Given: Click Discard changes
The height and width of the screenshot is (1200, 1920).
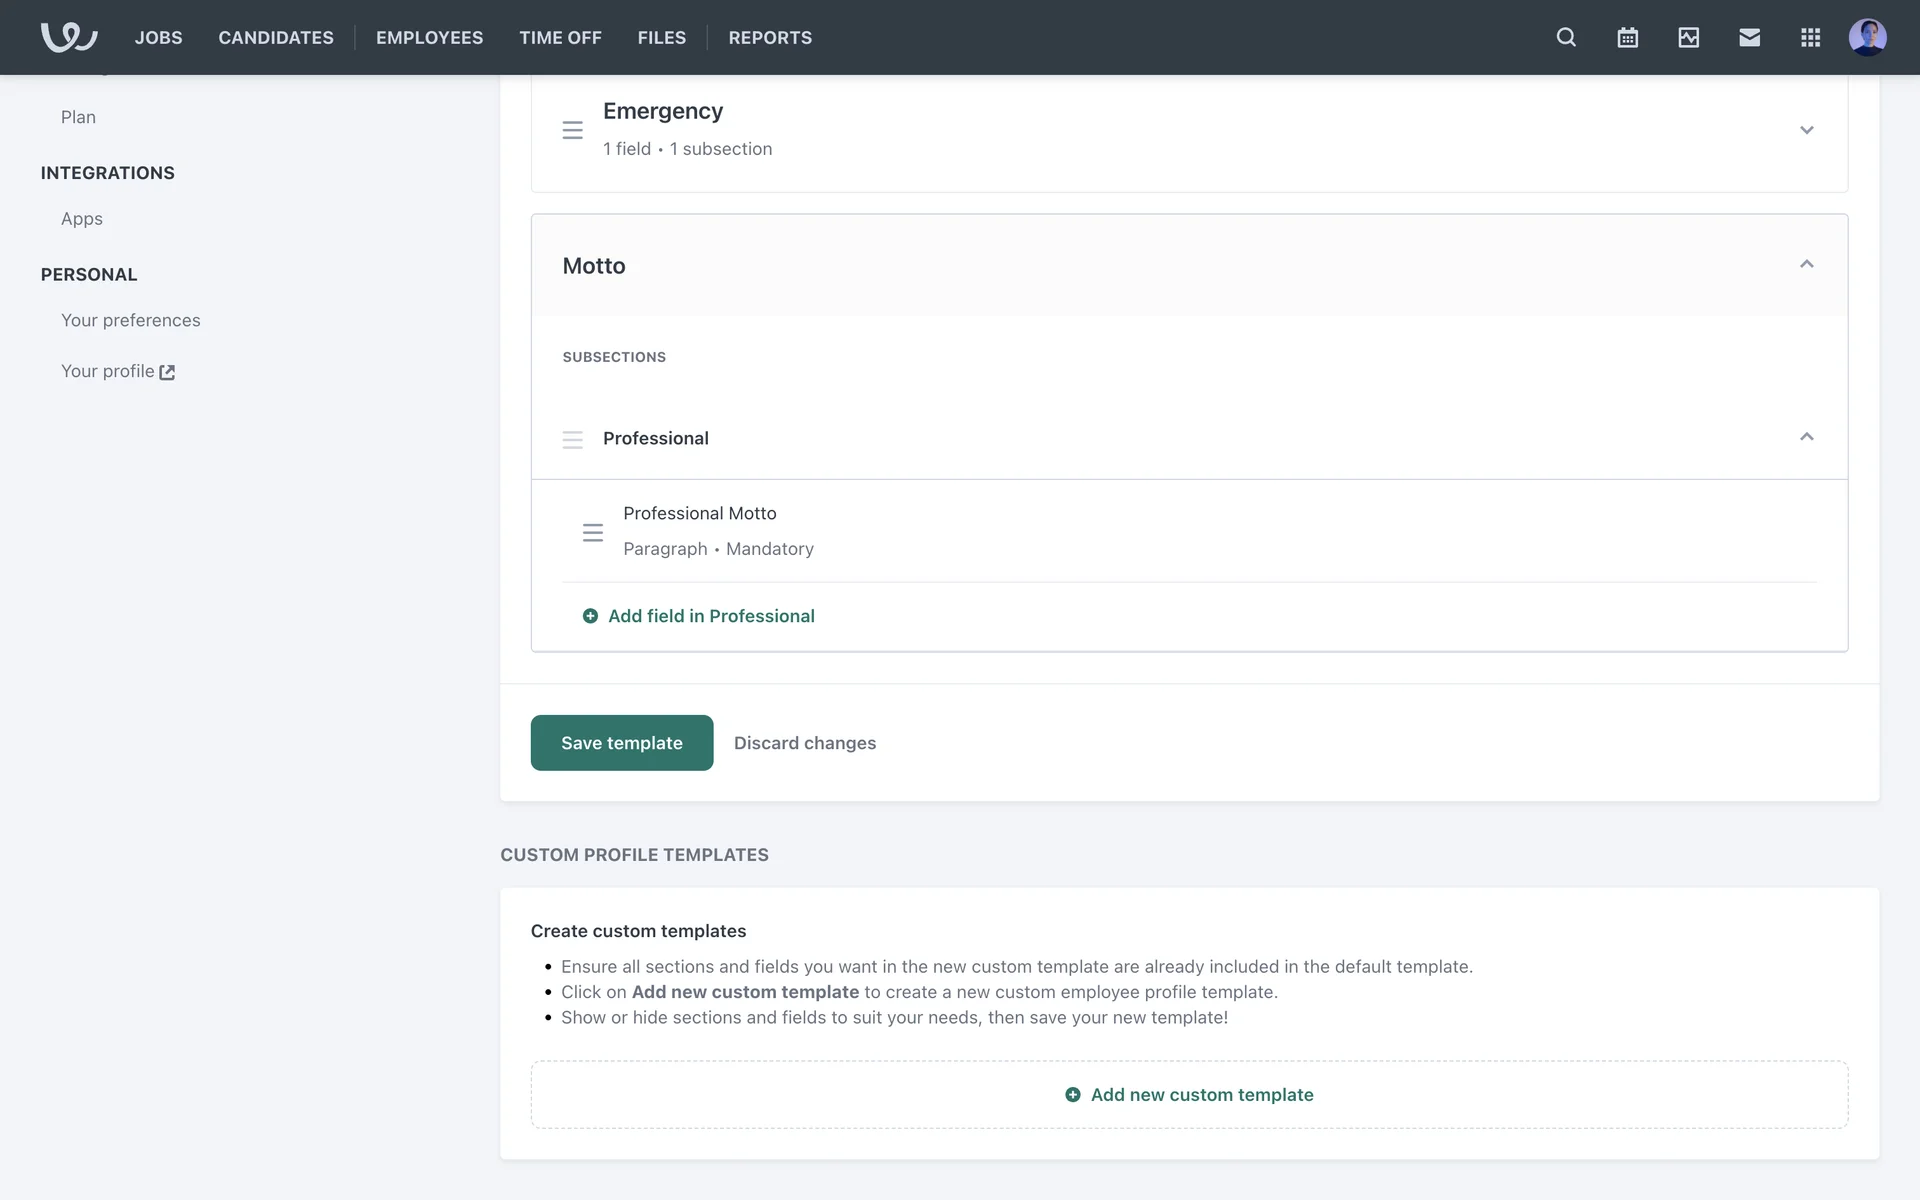Looking at the screenshot, I should click(x=804, y=743).
